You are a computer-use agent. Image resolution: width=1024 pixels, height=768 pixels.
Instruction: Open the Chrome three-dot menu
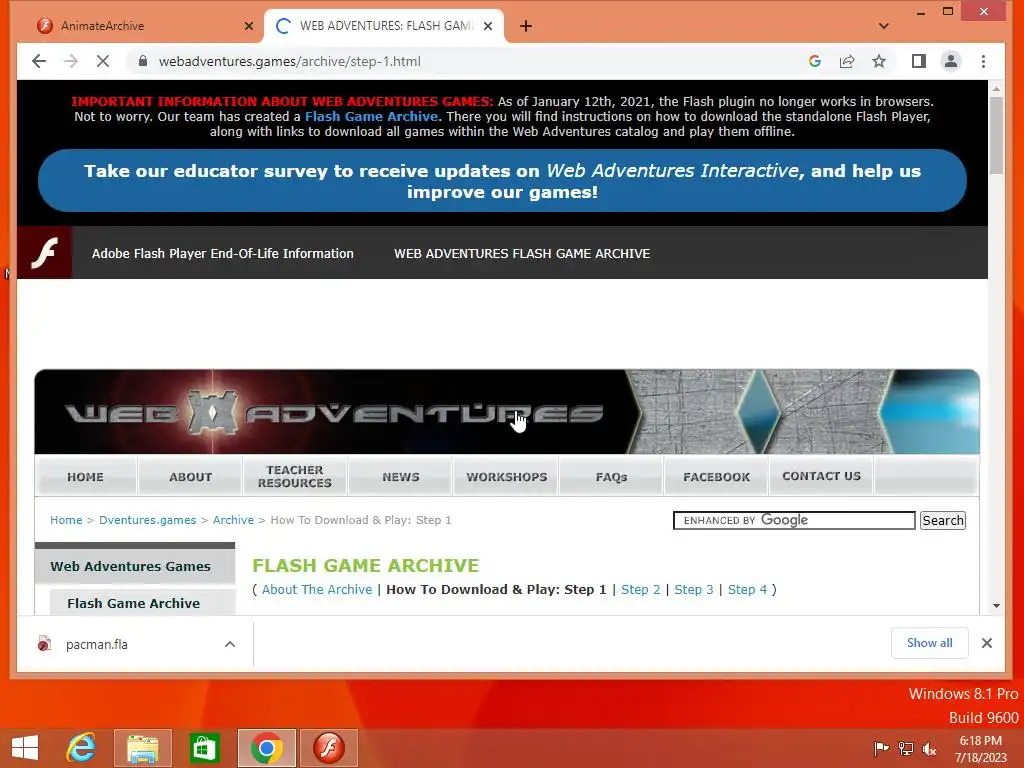(x=984, y=61)
